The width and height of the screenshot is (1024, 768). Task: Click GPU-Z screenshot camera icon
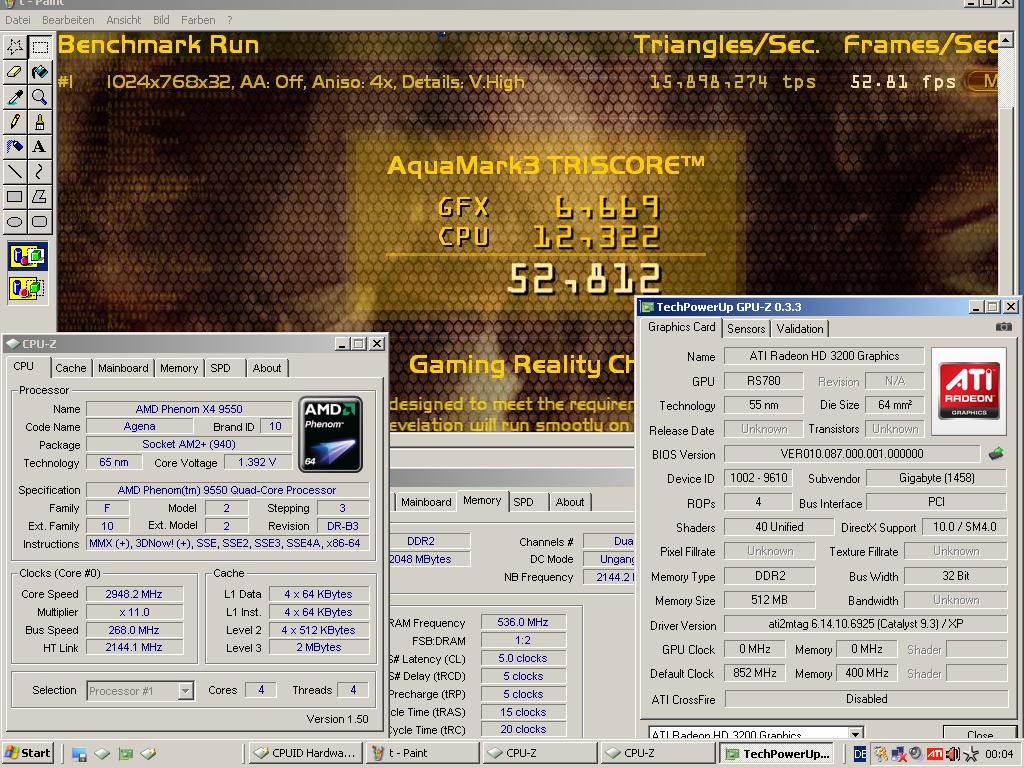tap(1004, 327)
